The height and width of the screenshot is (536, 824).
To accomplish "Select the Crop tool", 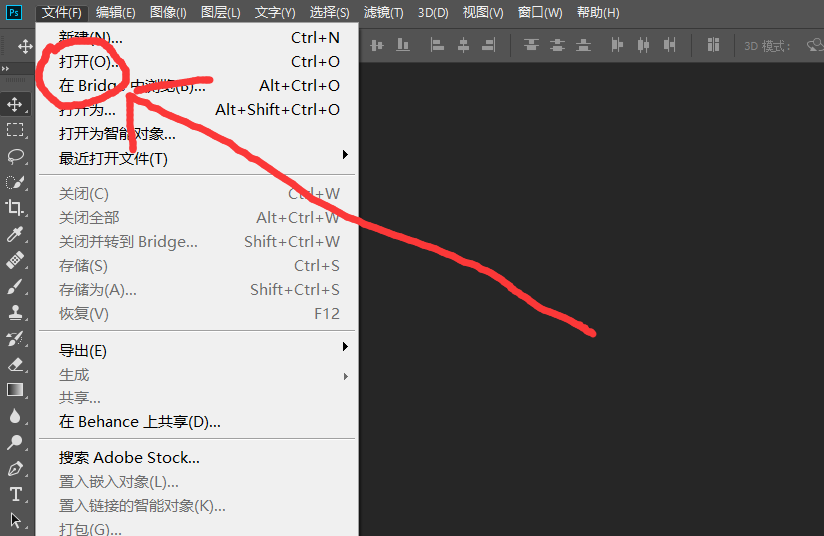I will (x=15, y=208).
